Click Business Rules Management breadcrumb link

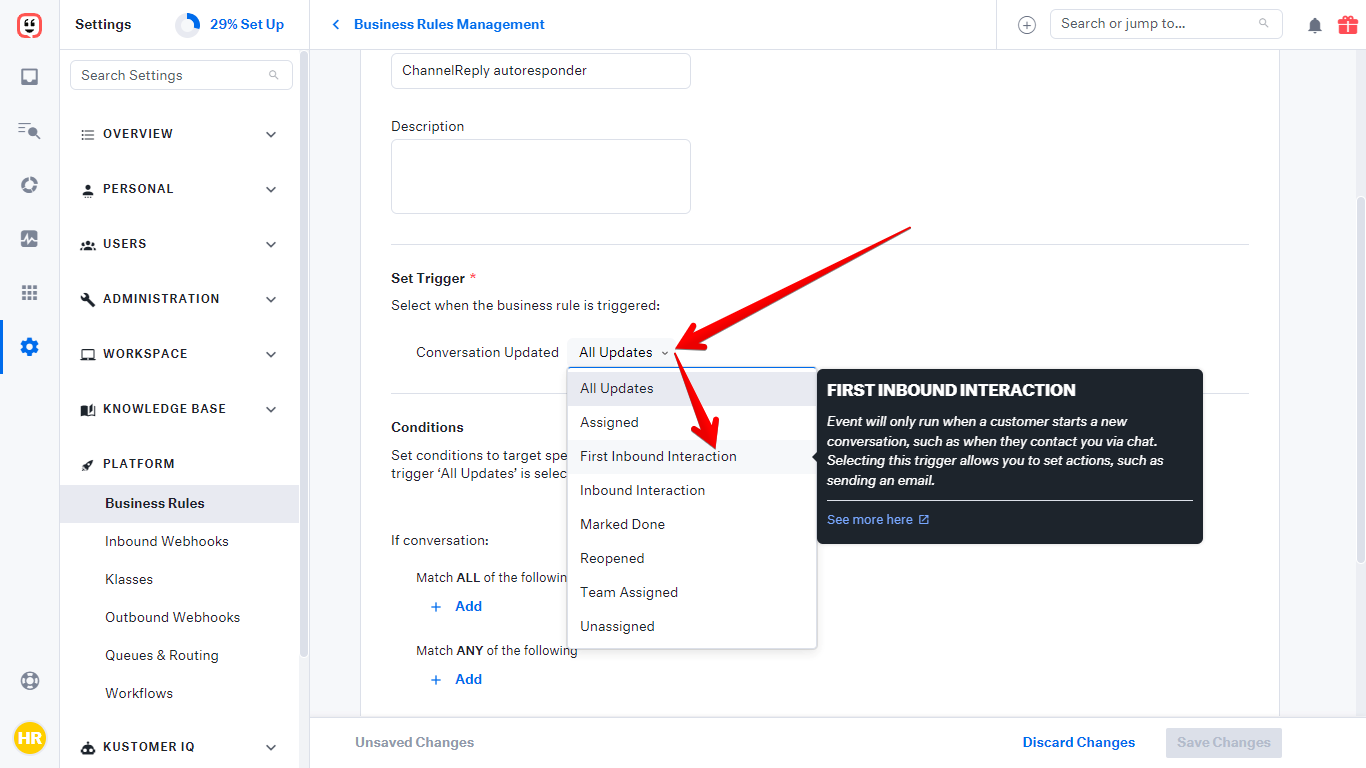pos(449,25)
